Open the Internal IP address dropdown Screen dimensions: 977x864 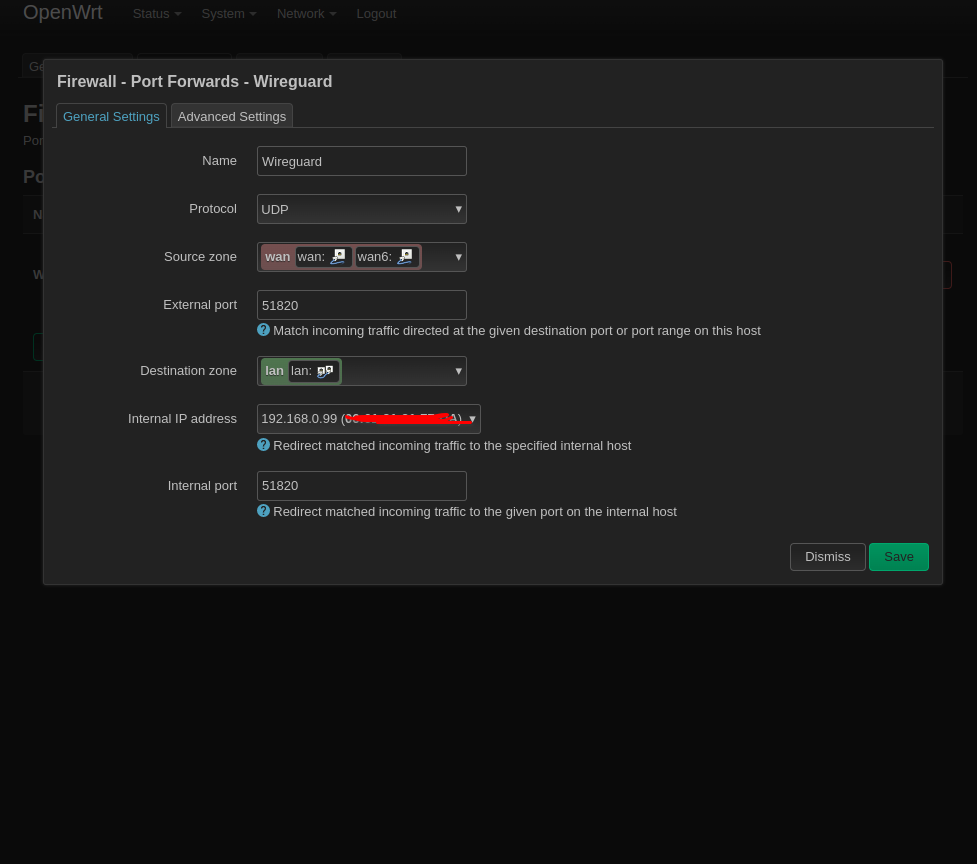coord(368,419)
